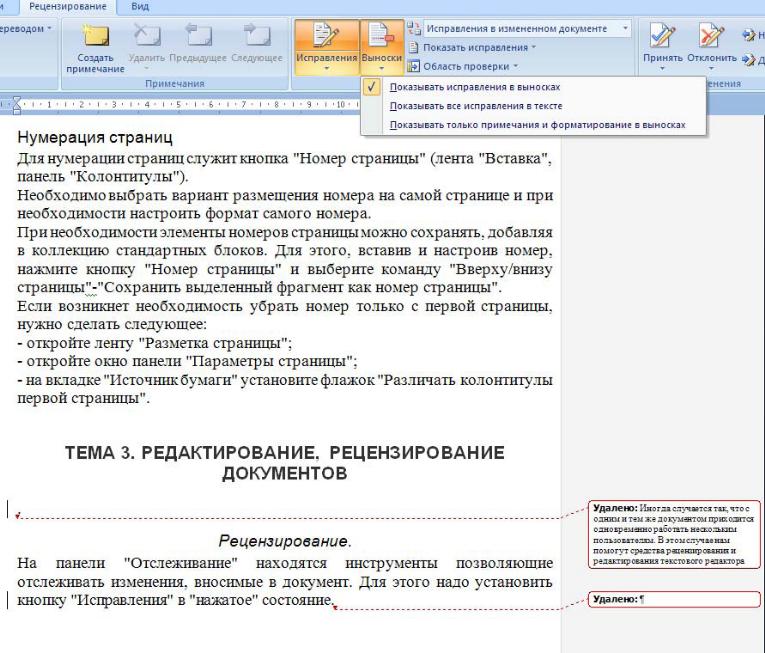The height and width of the screenshot is (653, 765).
Task: Open the Область проверки dropdown
Action: [x=470, y=66]
